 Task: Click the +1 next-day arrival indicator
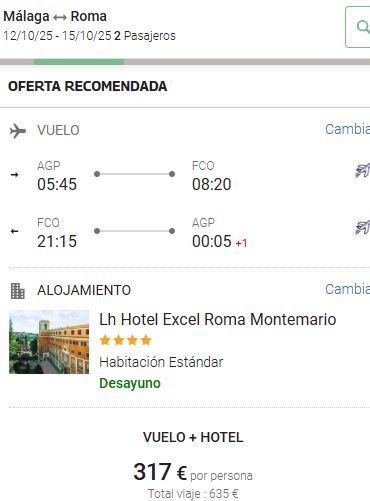pos(241,243)
